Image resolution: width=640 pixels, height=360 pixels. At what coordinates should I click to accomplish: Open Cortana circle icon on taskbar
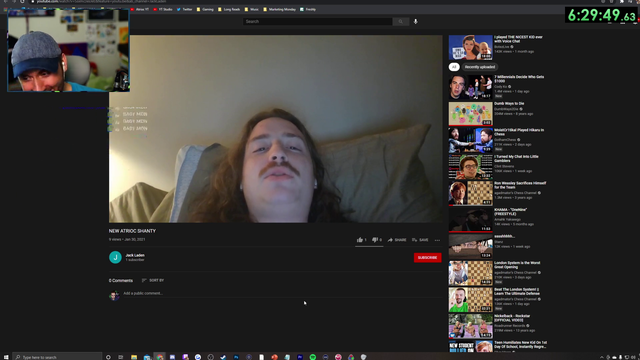pos(108,357)
